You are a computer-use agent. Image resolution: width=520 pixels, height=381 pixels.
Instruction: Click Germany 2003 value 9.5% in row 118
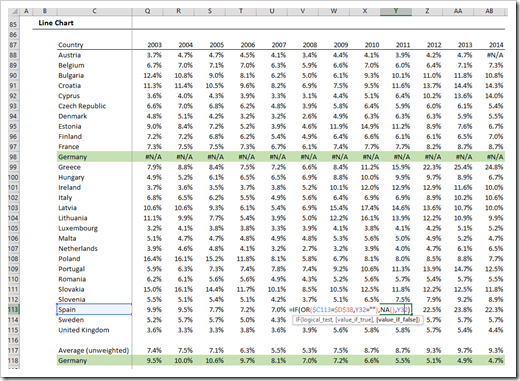153,361
